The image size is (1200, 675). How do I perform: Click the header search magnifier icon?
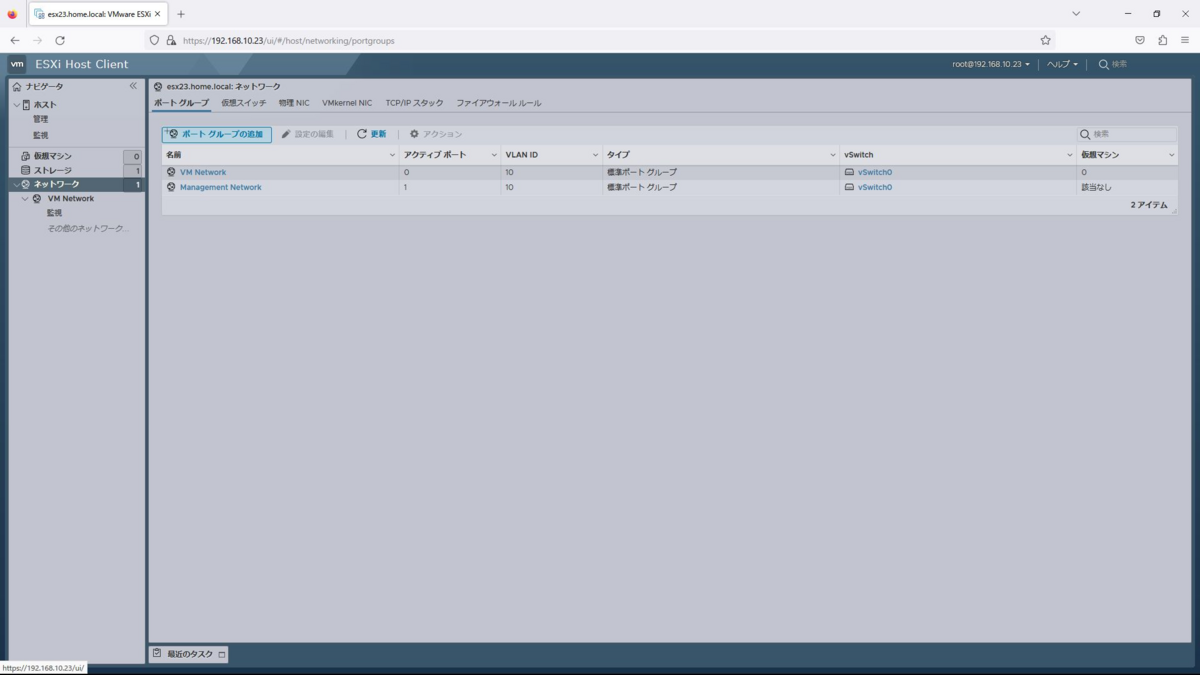1104,64
